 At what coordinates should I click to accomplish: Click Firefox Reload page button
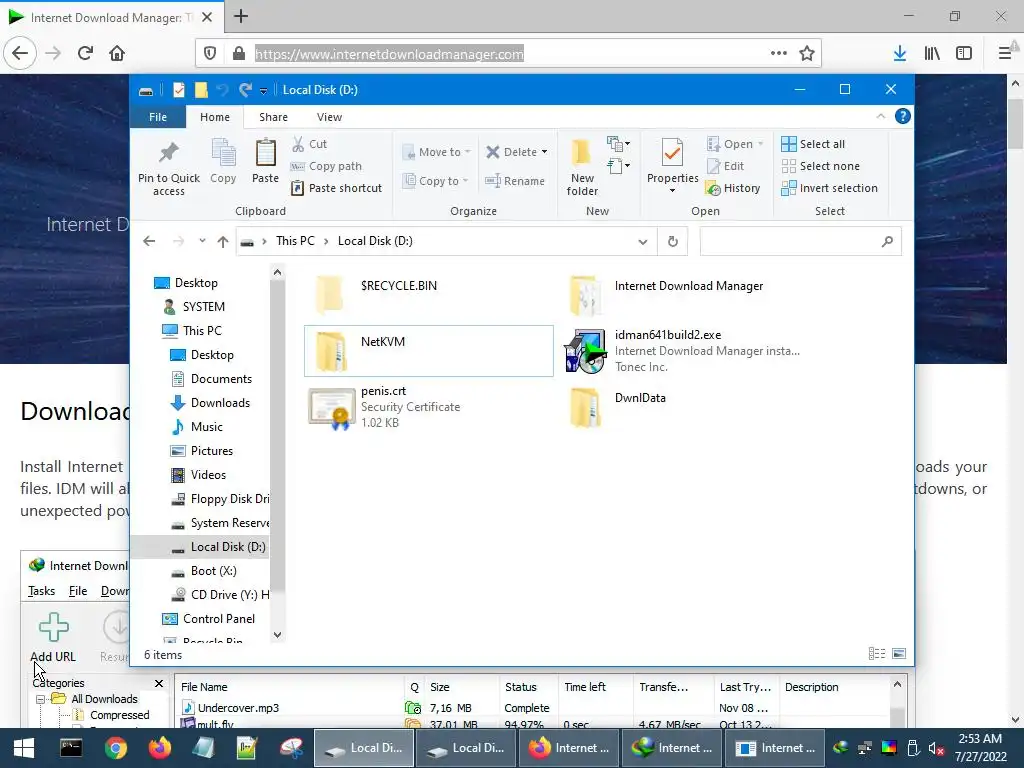85,53
